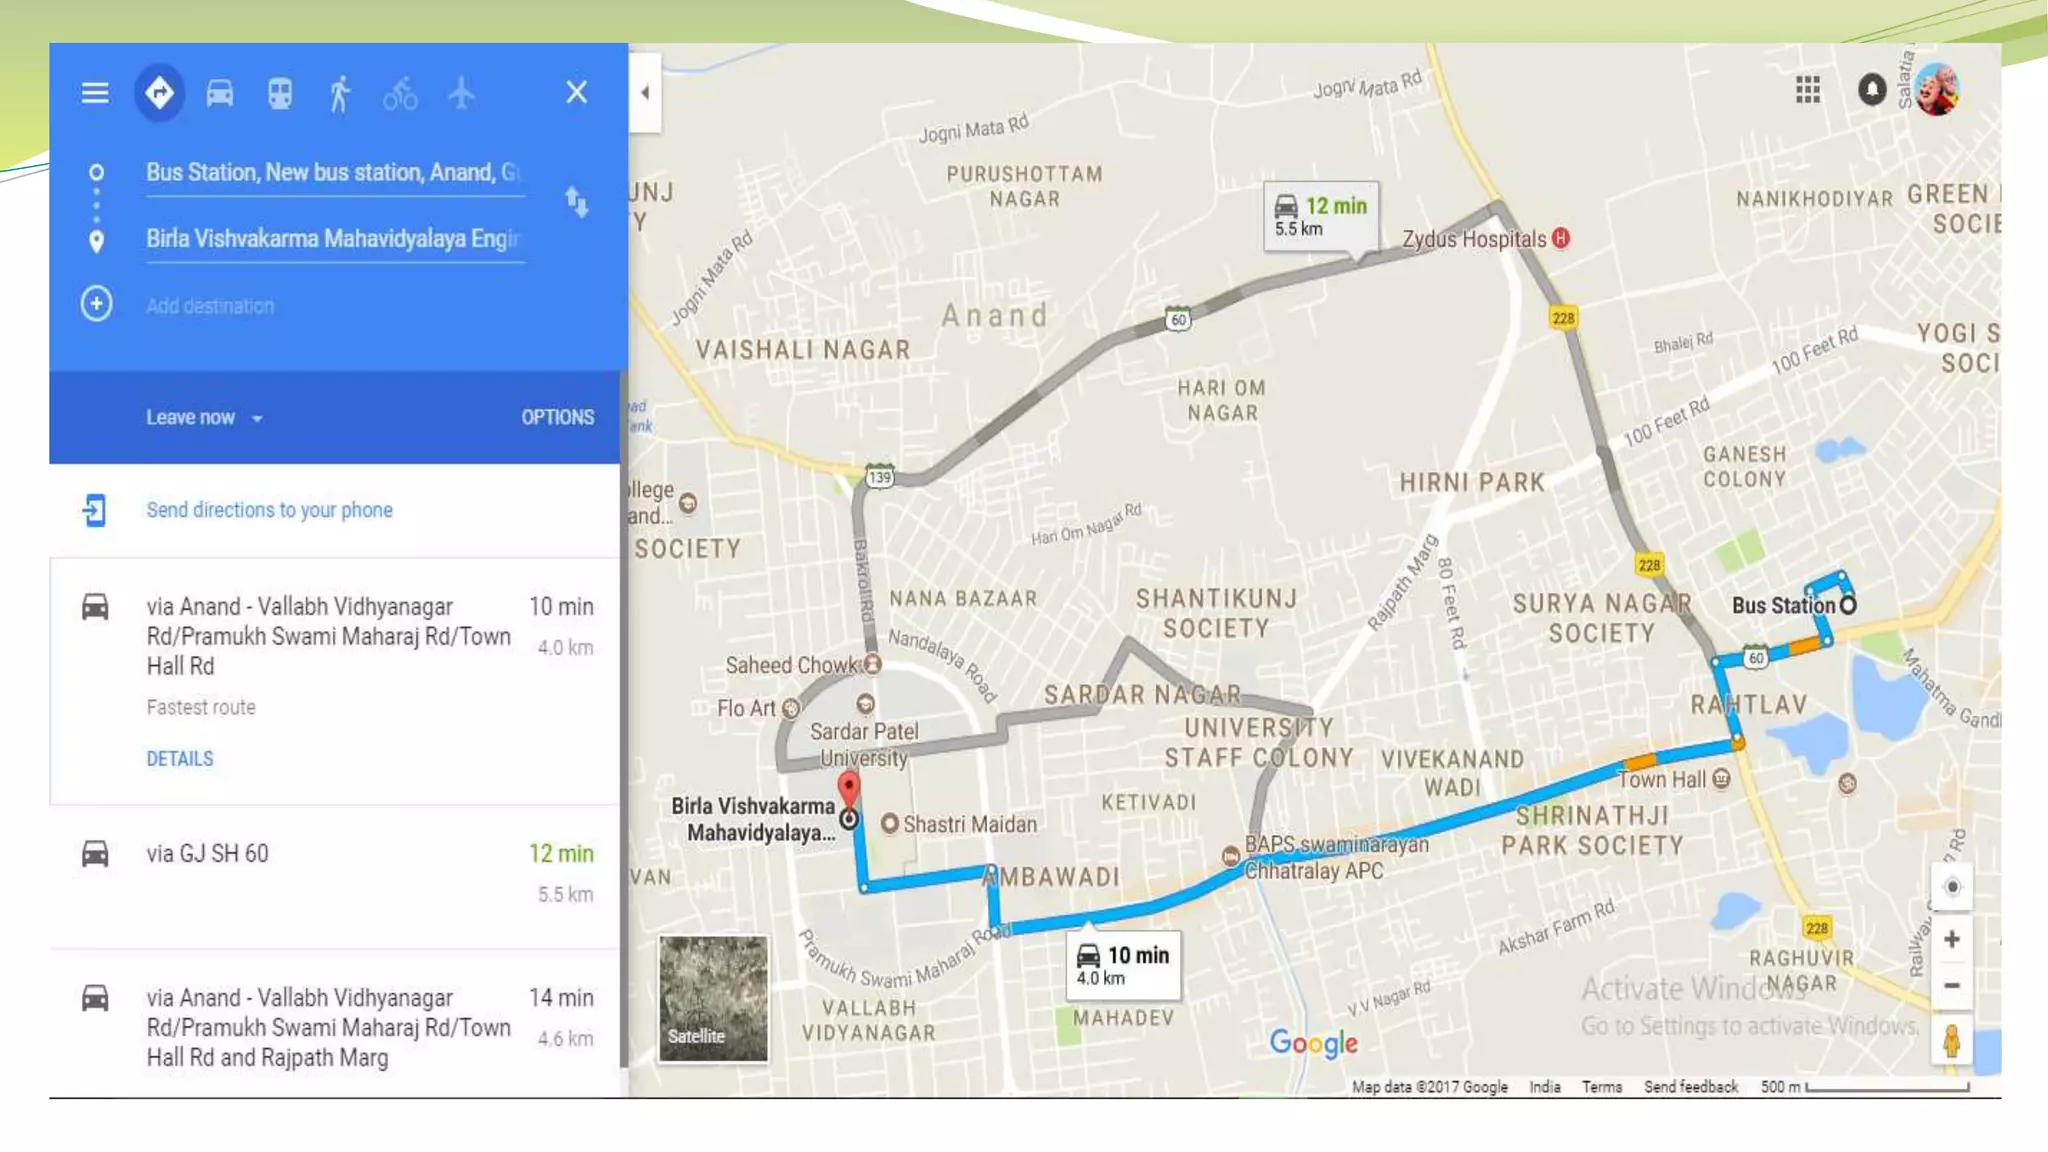Swap starting point and destination

(577, 202)
